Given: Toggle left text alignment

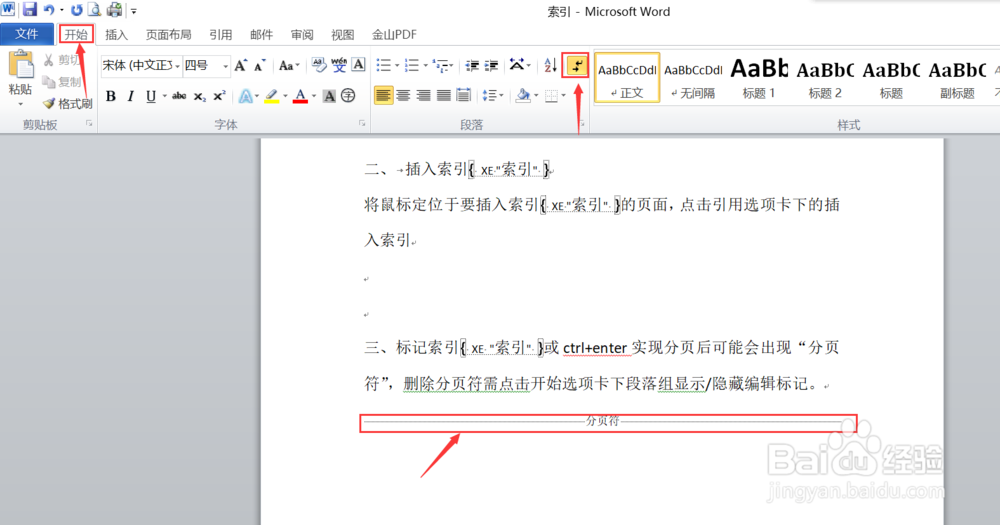Looking at the screenshot, I should [x=383, y=96].
